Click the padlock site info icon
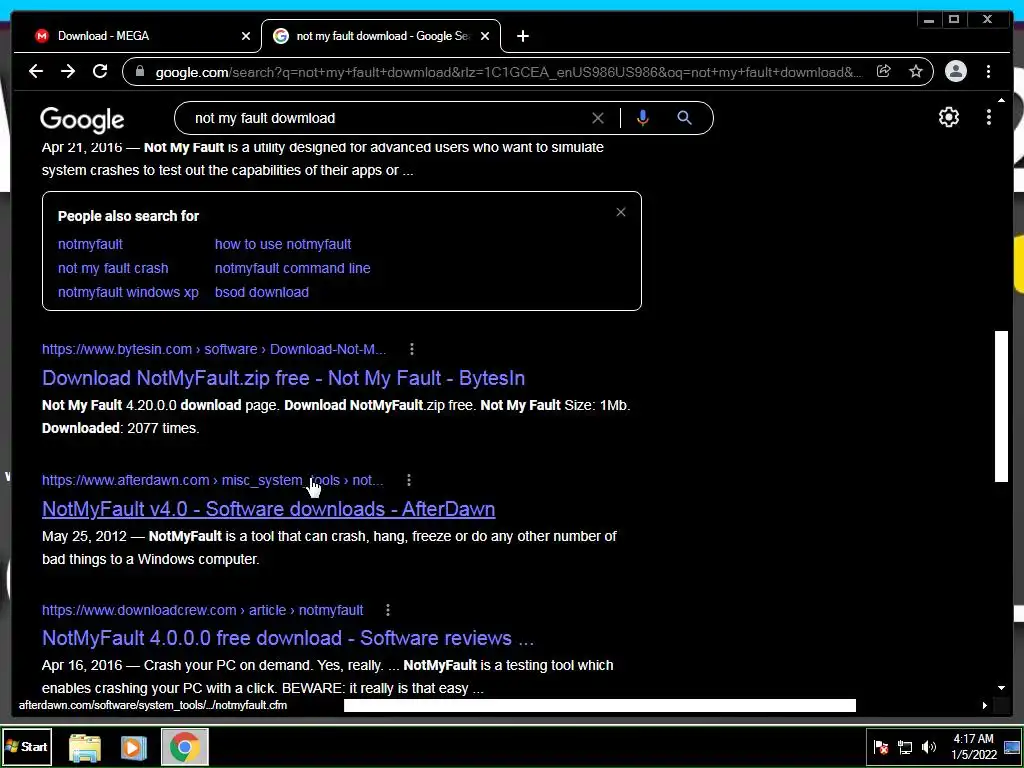 click(x=139, y=71)
